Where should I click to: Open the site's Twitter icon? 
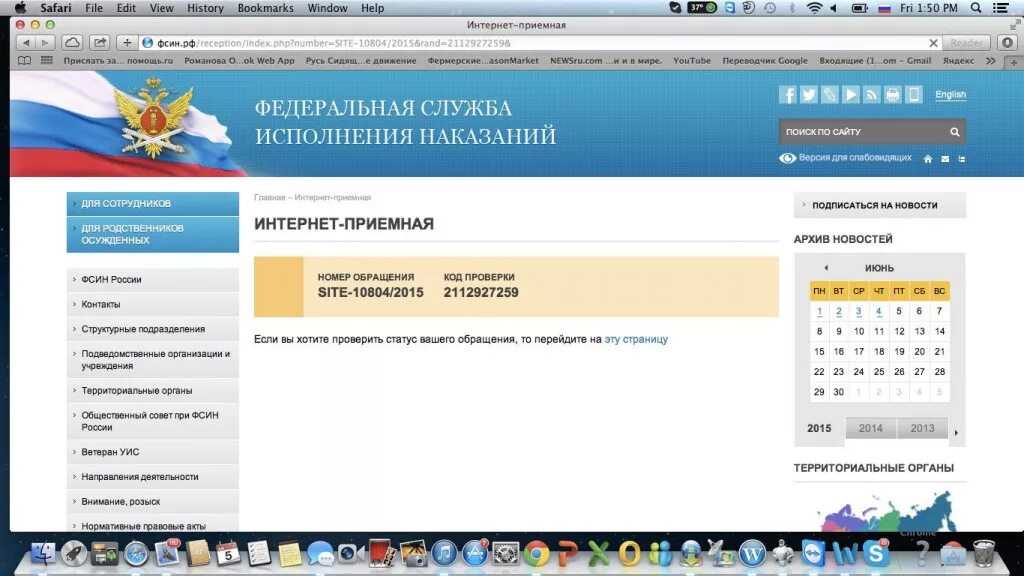point(808,95)
